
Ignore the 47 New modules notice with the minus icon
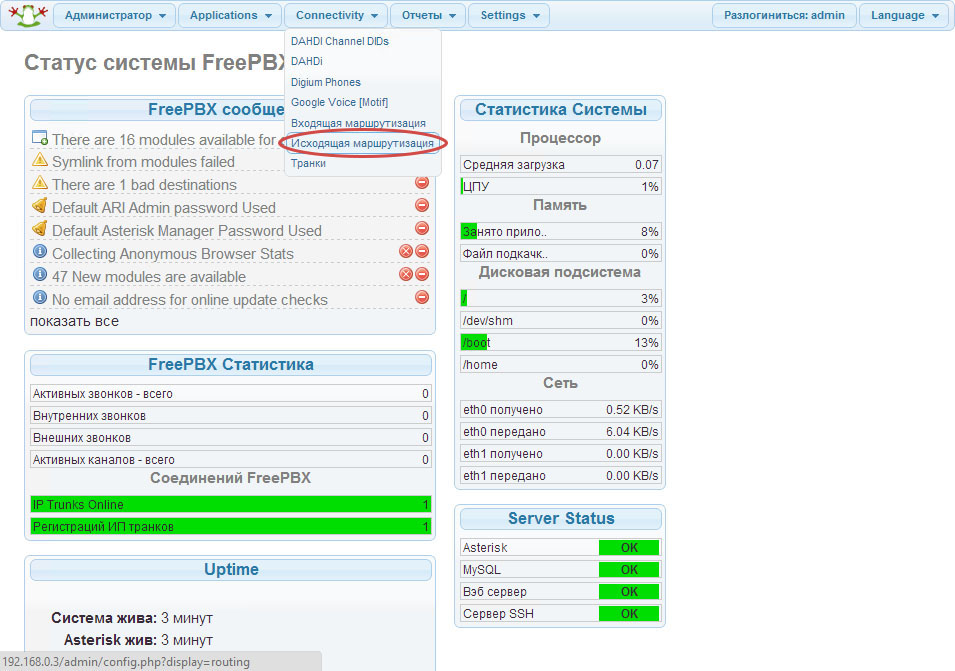(422, 275)
